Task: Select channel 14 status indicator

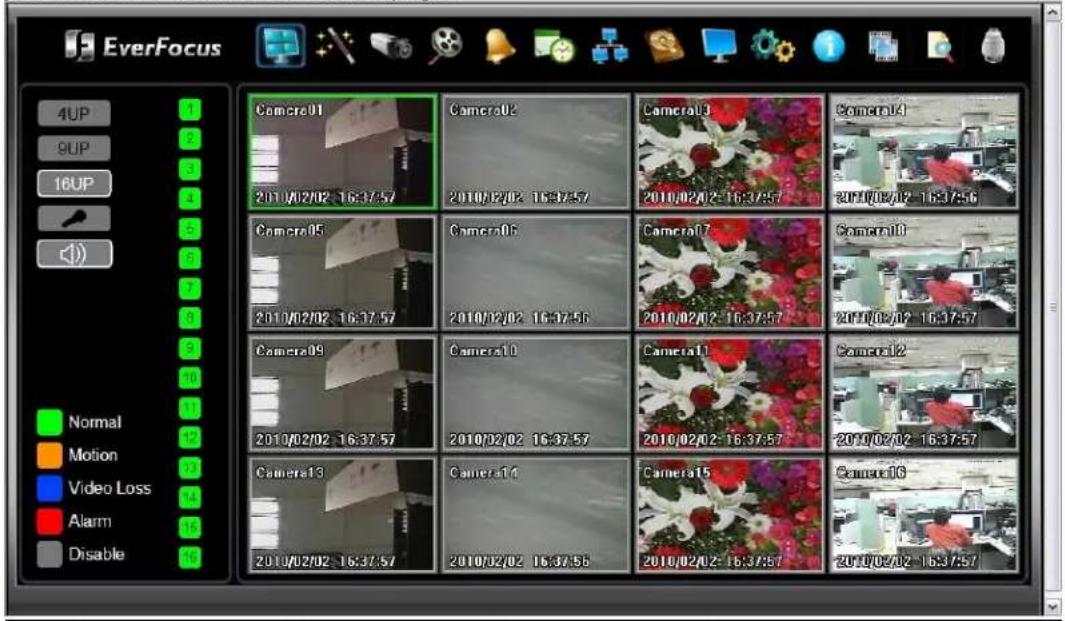Action: click(190, 497)
